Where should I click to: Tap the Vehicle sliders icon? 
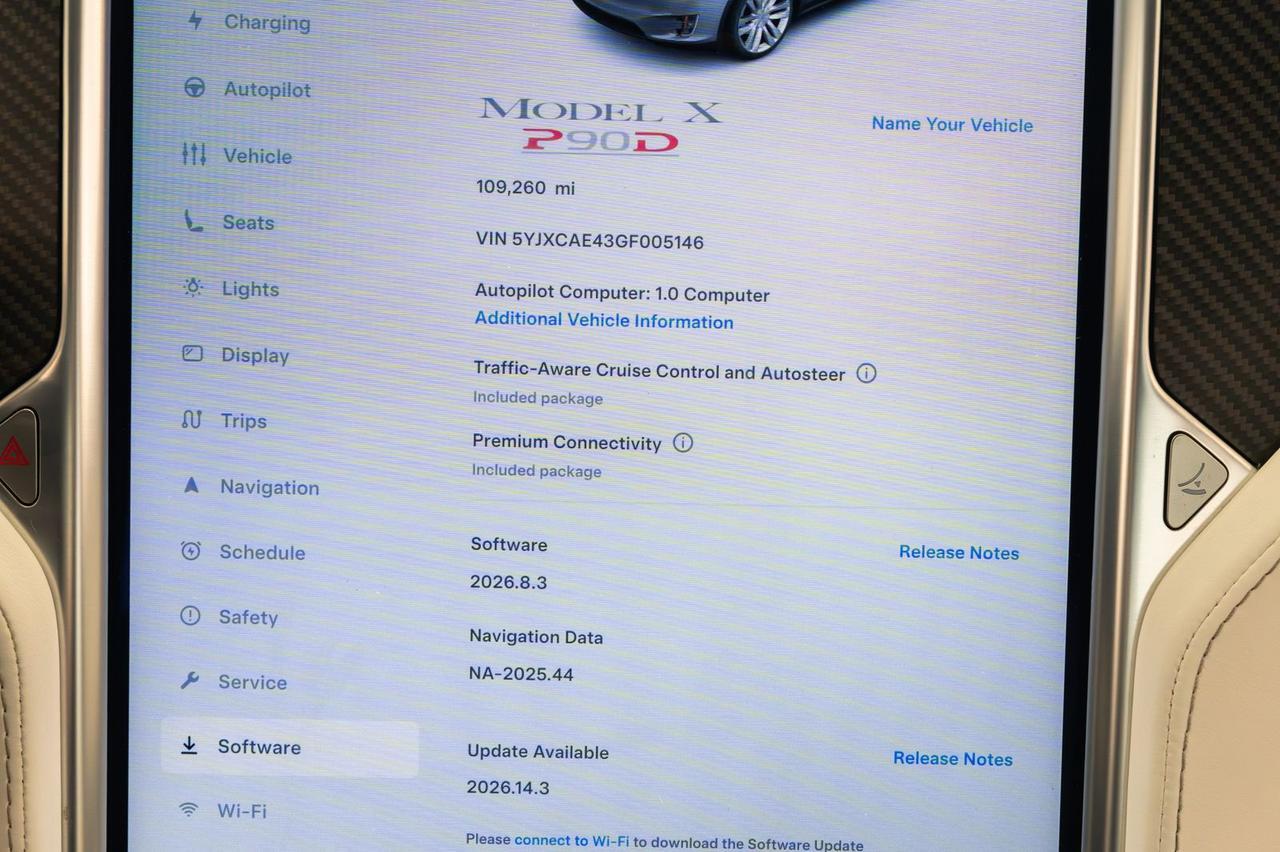click(194, 154)
